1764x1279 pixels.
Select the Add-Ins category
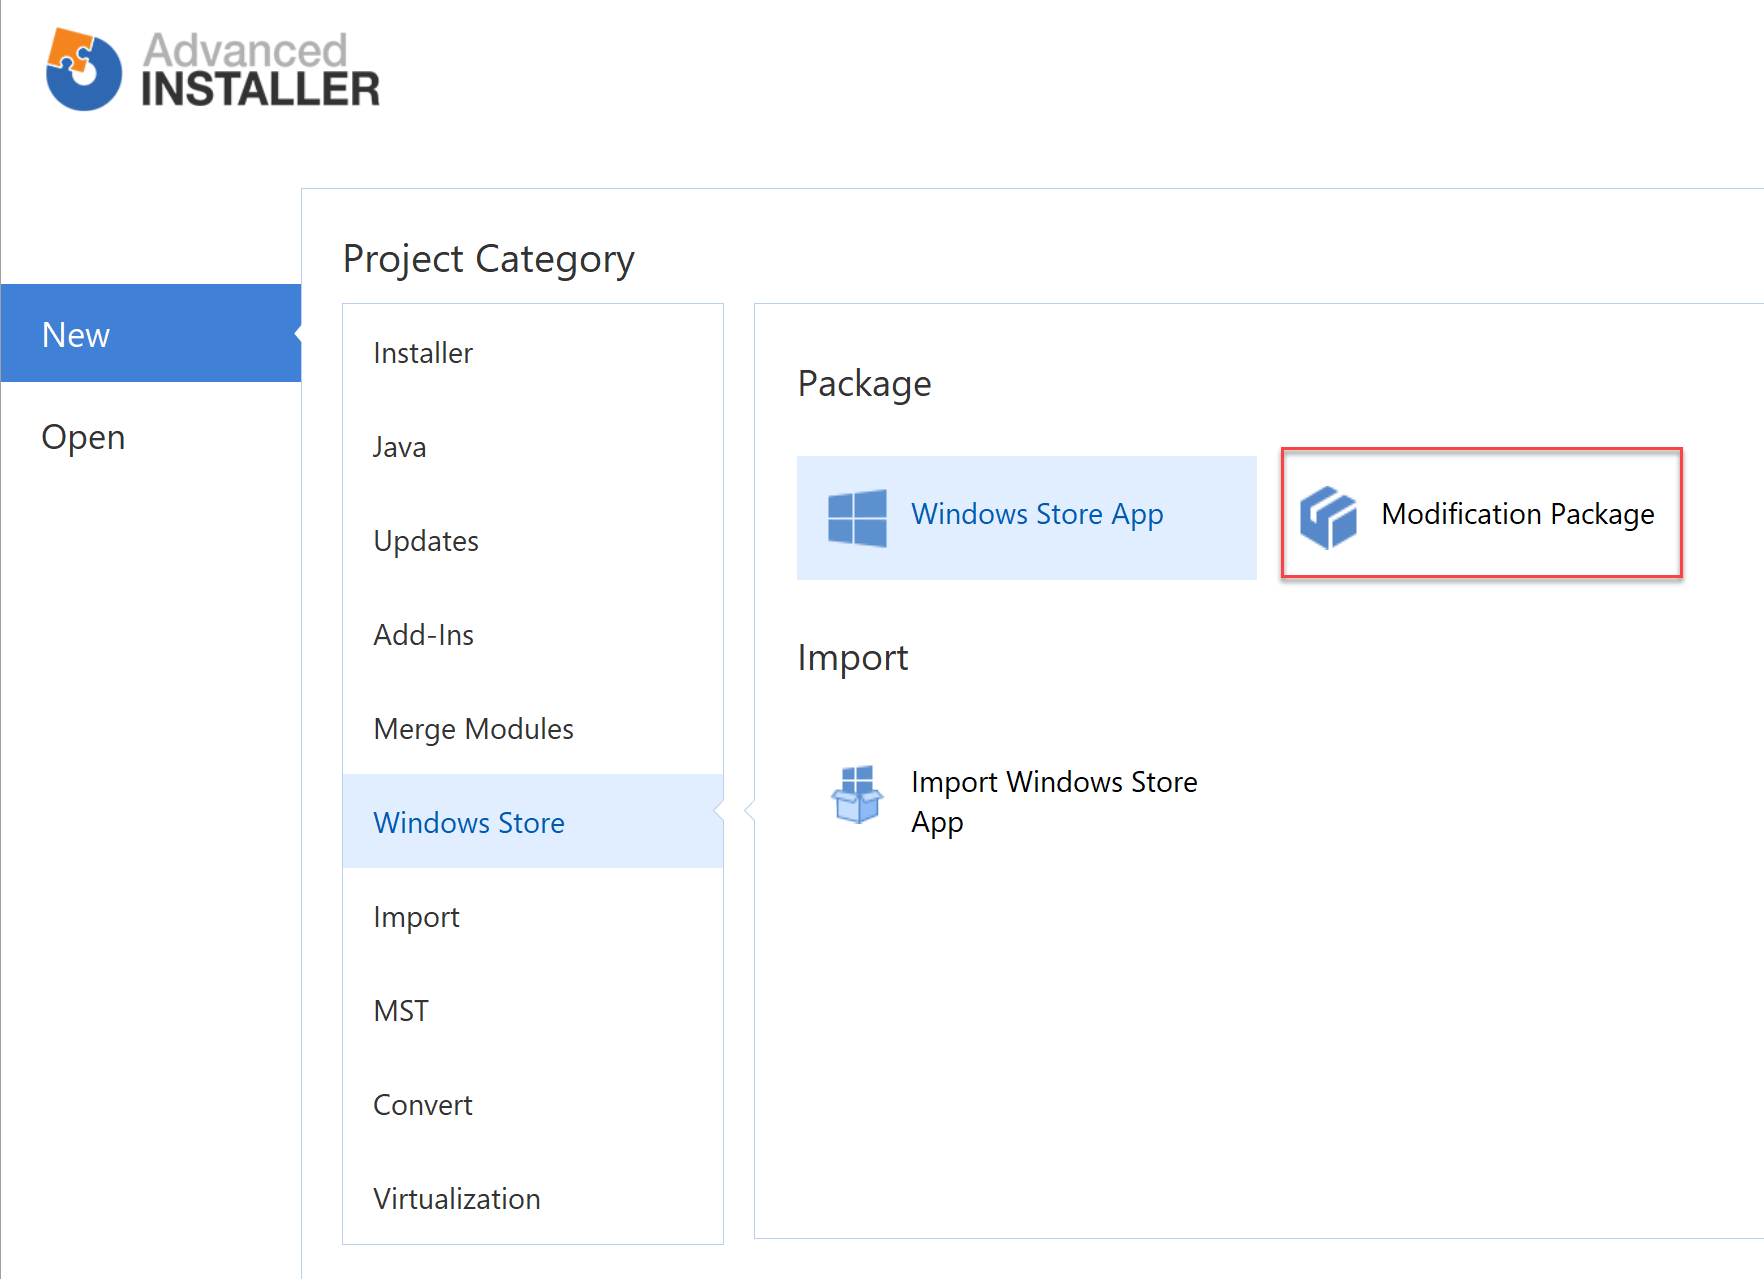pyautogui.click(x=423, y=634)
